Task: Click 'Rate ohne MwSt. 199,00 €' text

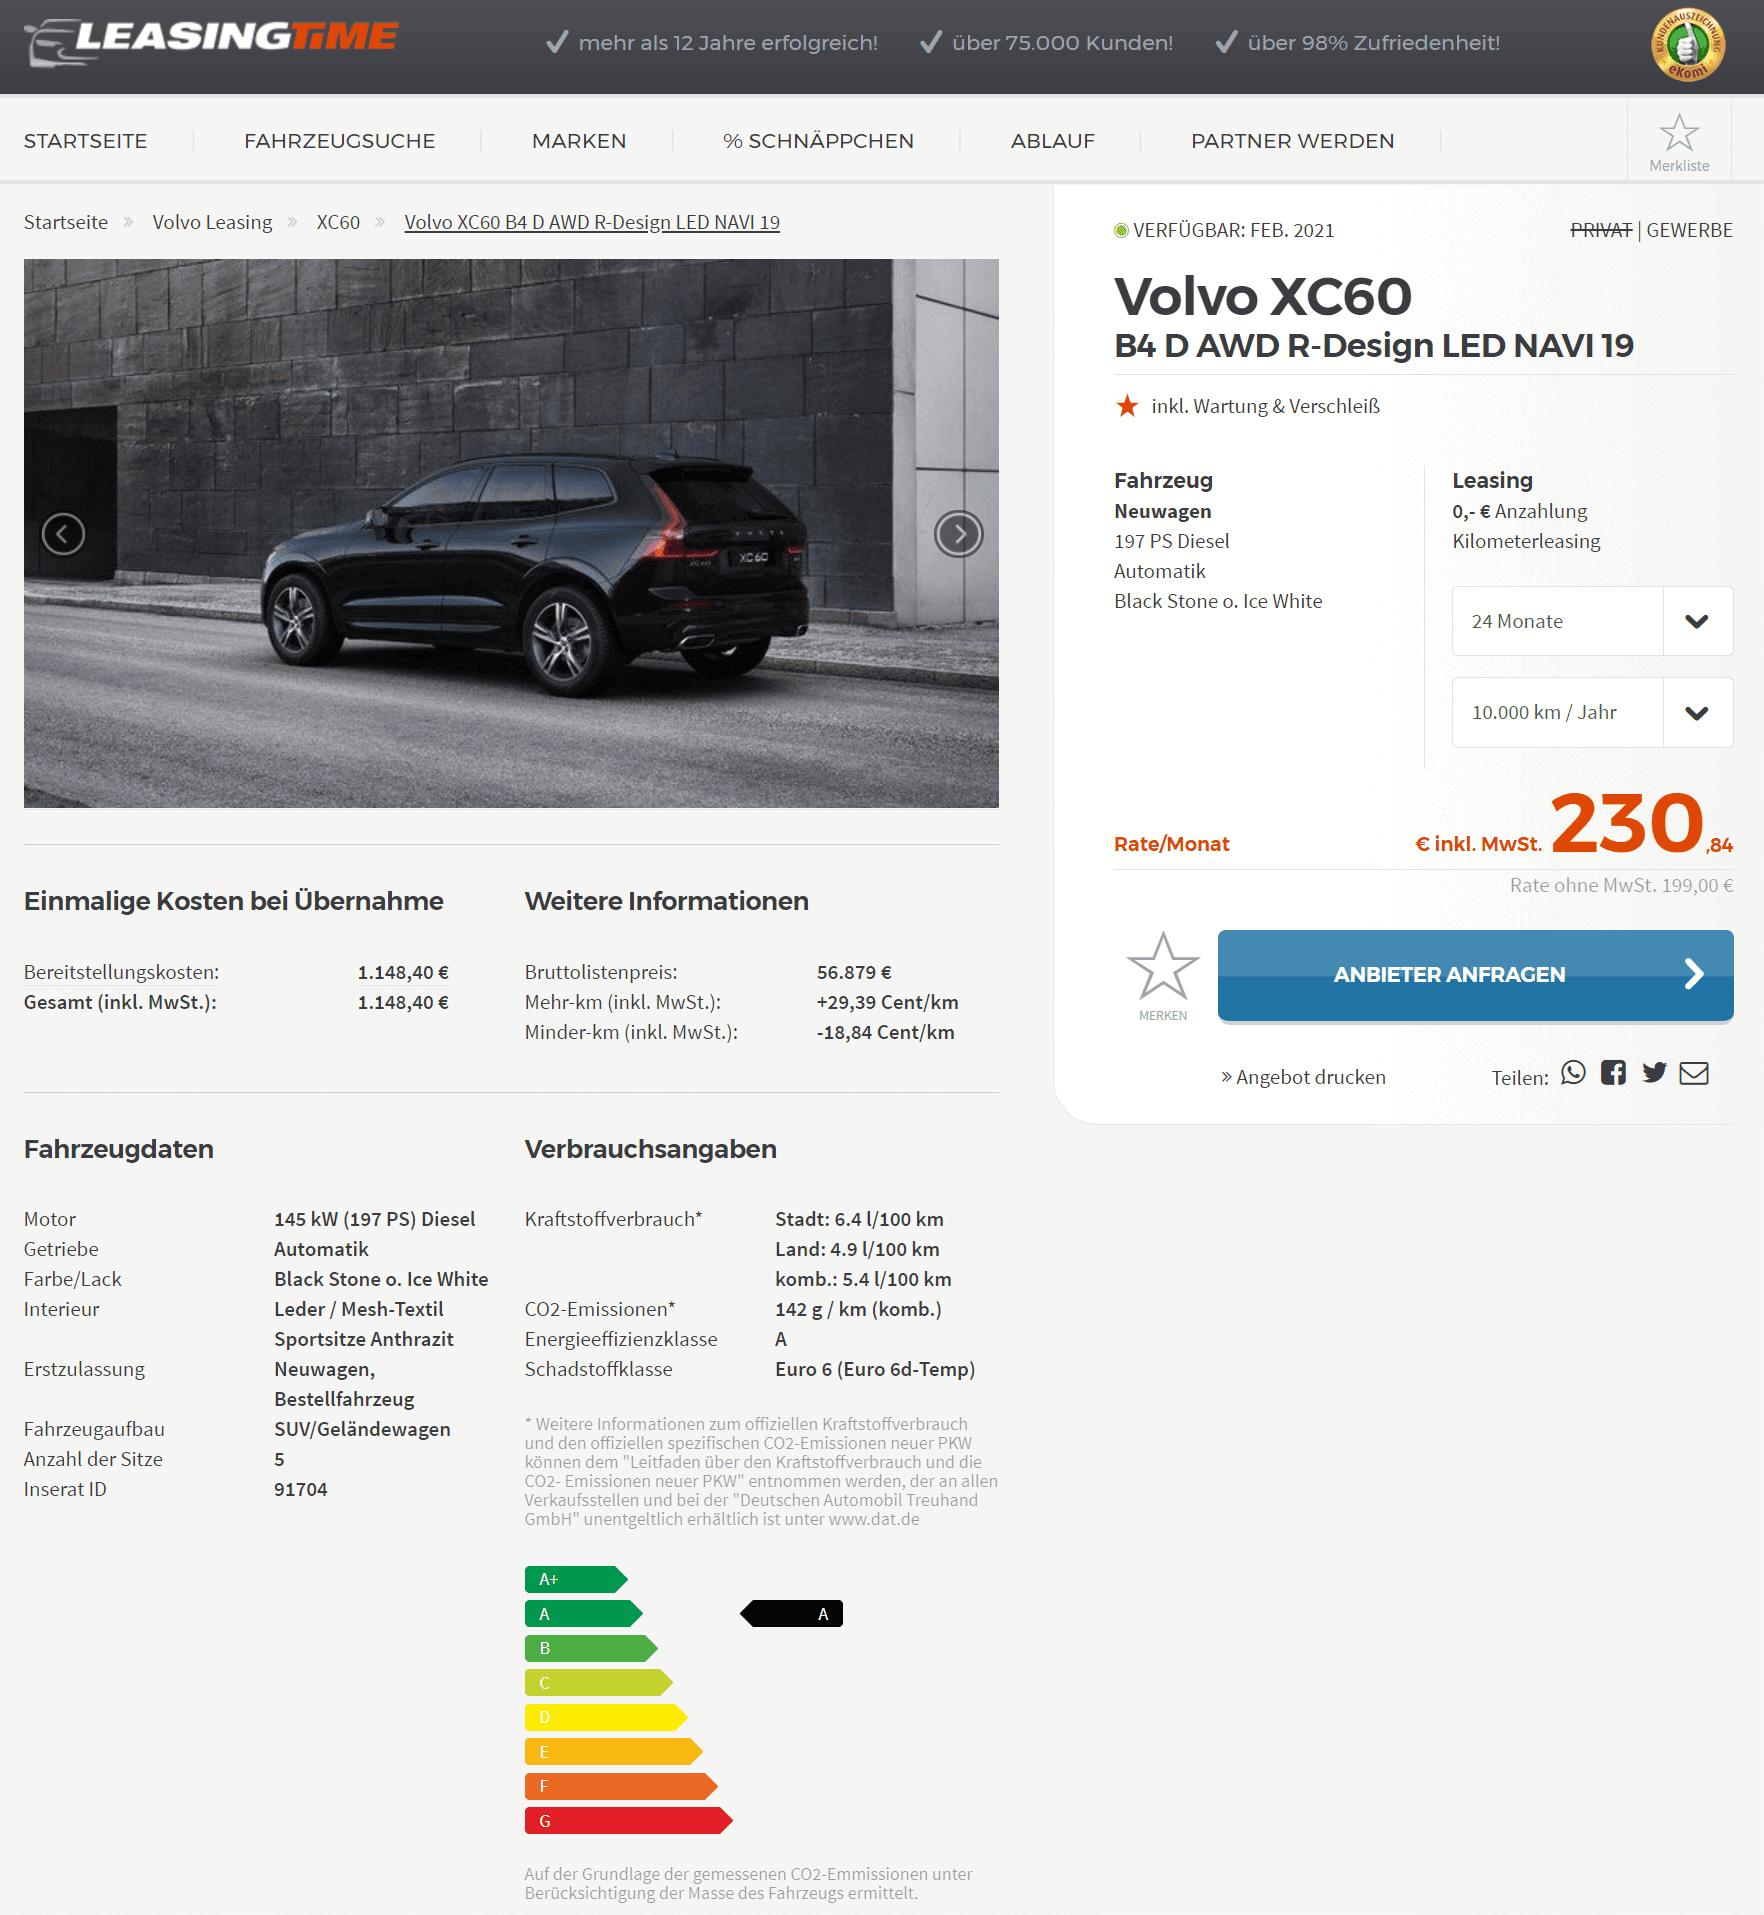Action: tap(1621, 885)
